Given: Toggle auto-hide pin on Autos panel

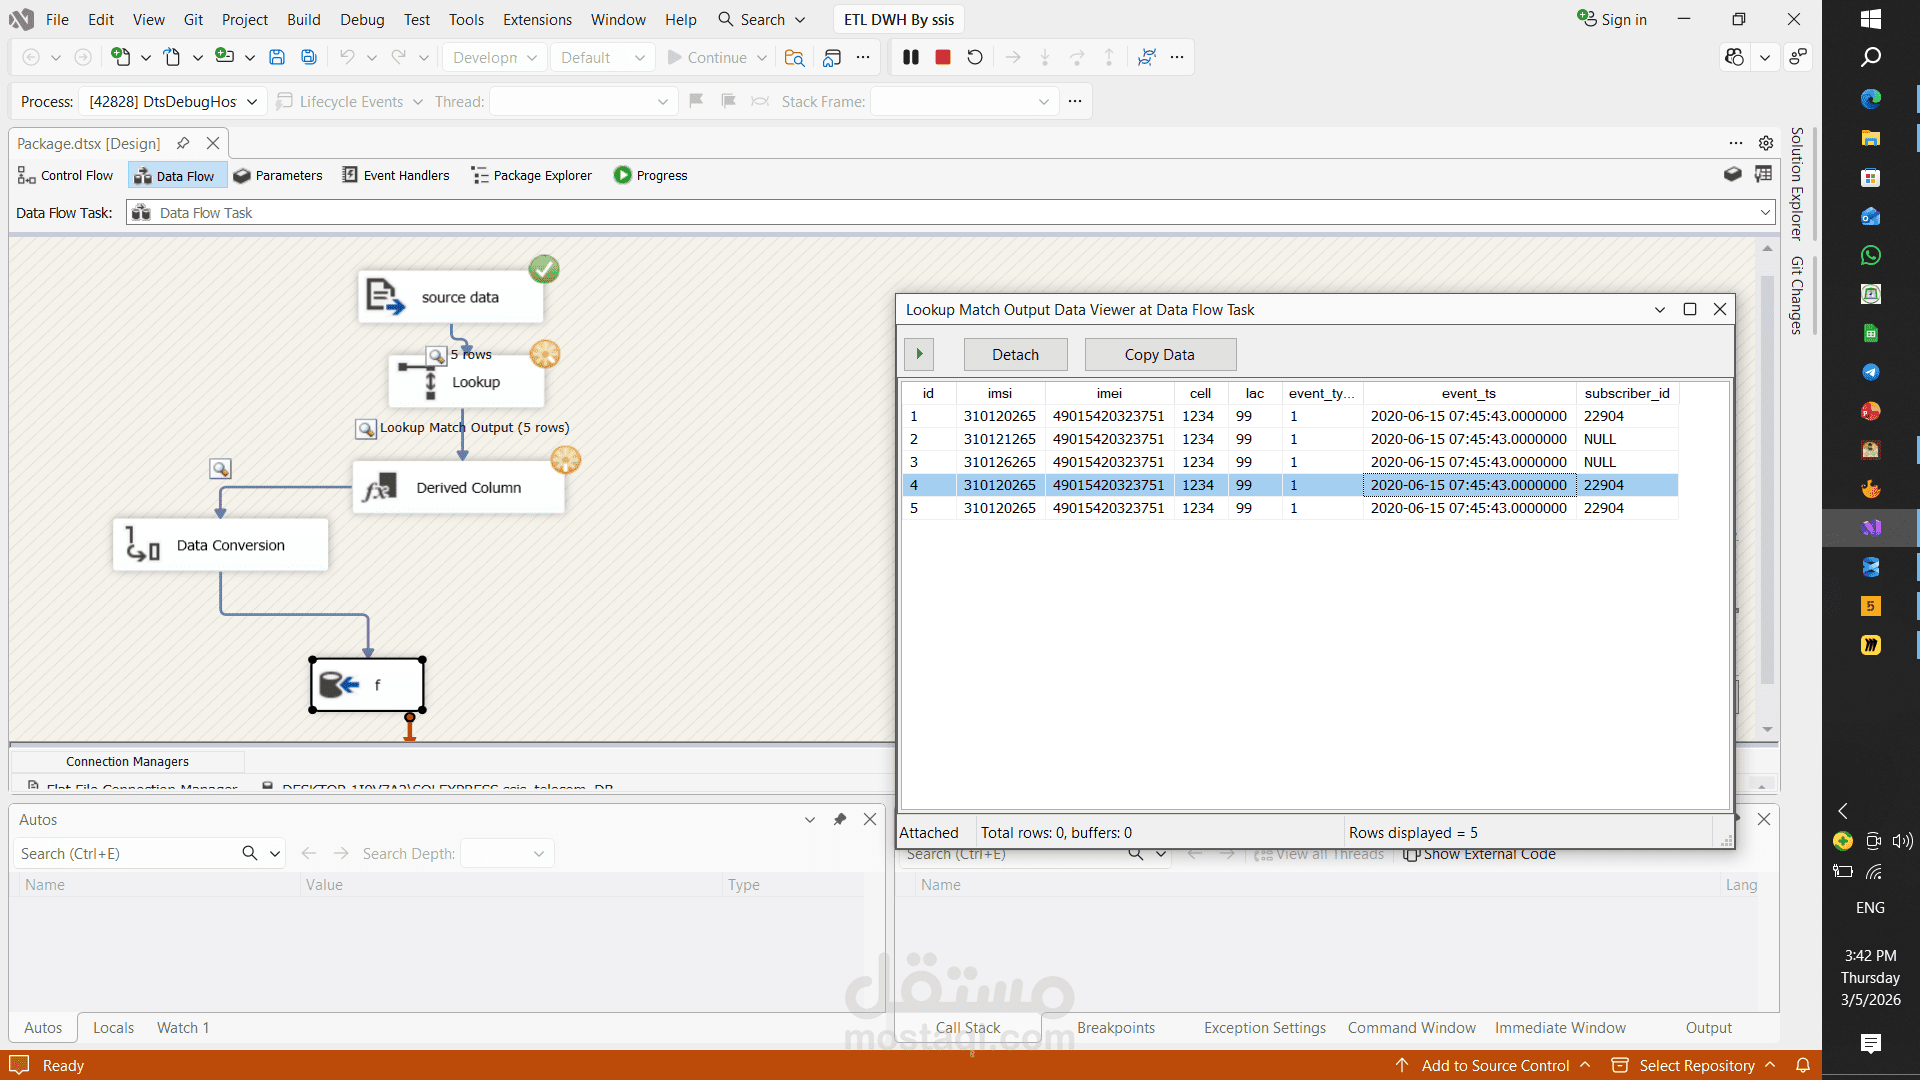Looking at the screenshot, I should pyautogui.click(x=840, y=819).
